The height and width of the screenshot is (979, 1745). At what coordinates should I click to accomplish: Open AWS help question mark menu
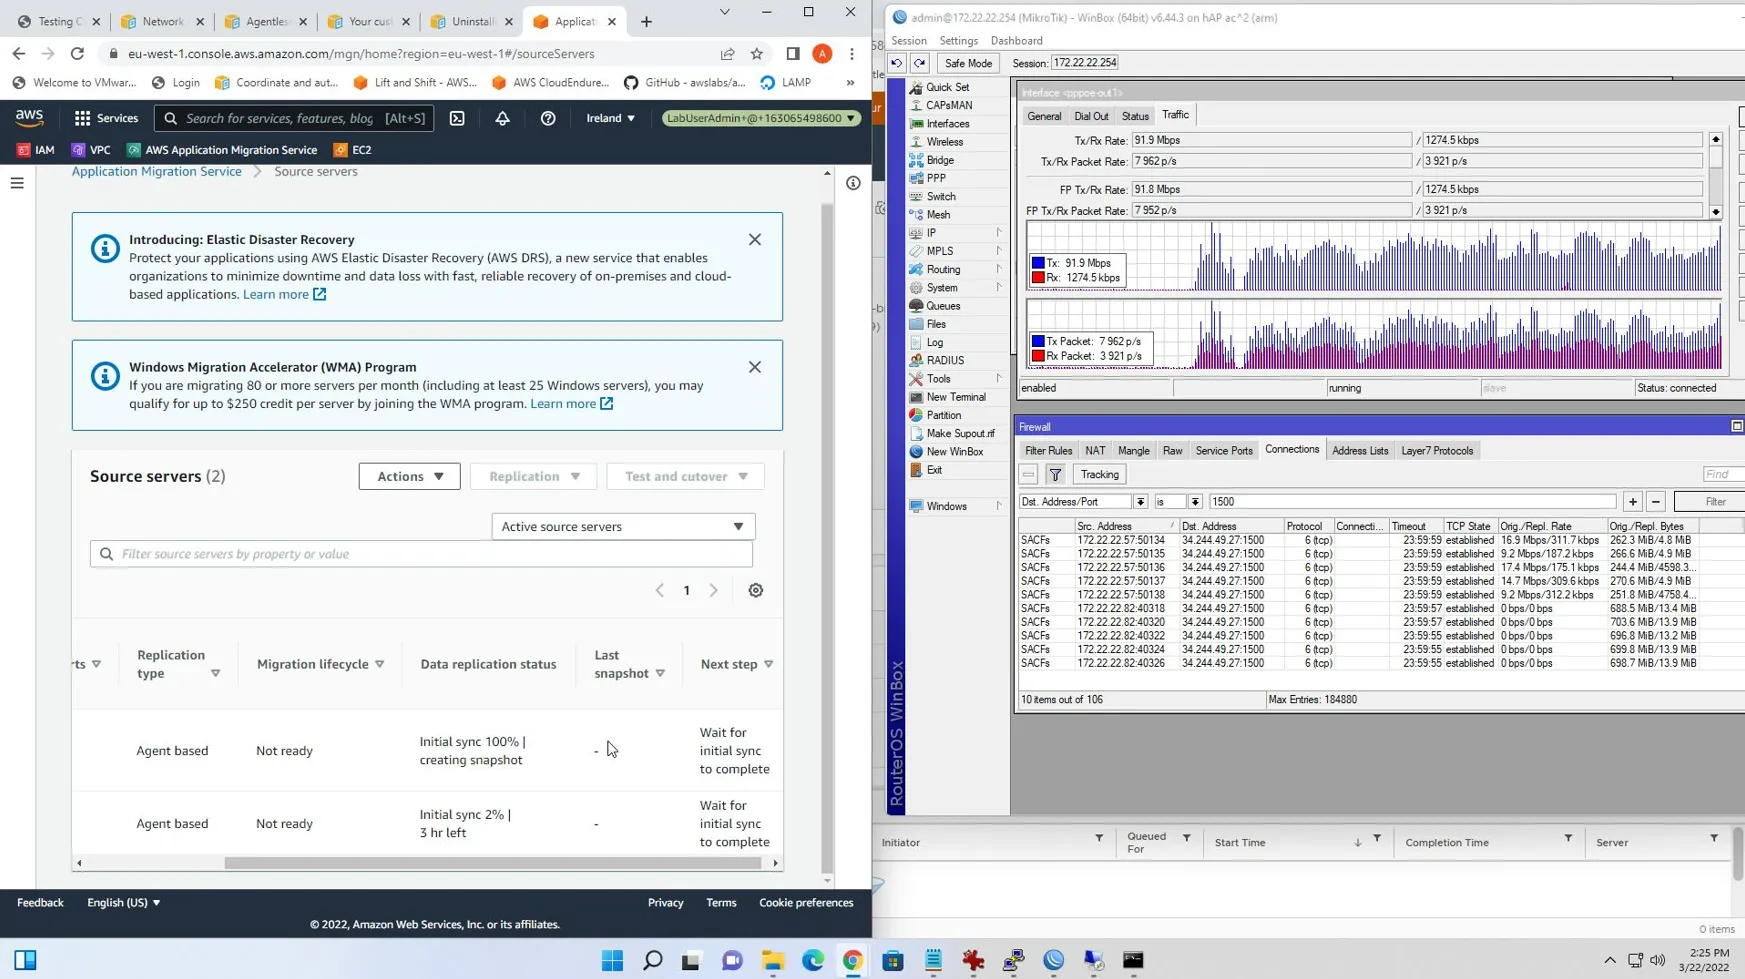point(548,118)
